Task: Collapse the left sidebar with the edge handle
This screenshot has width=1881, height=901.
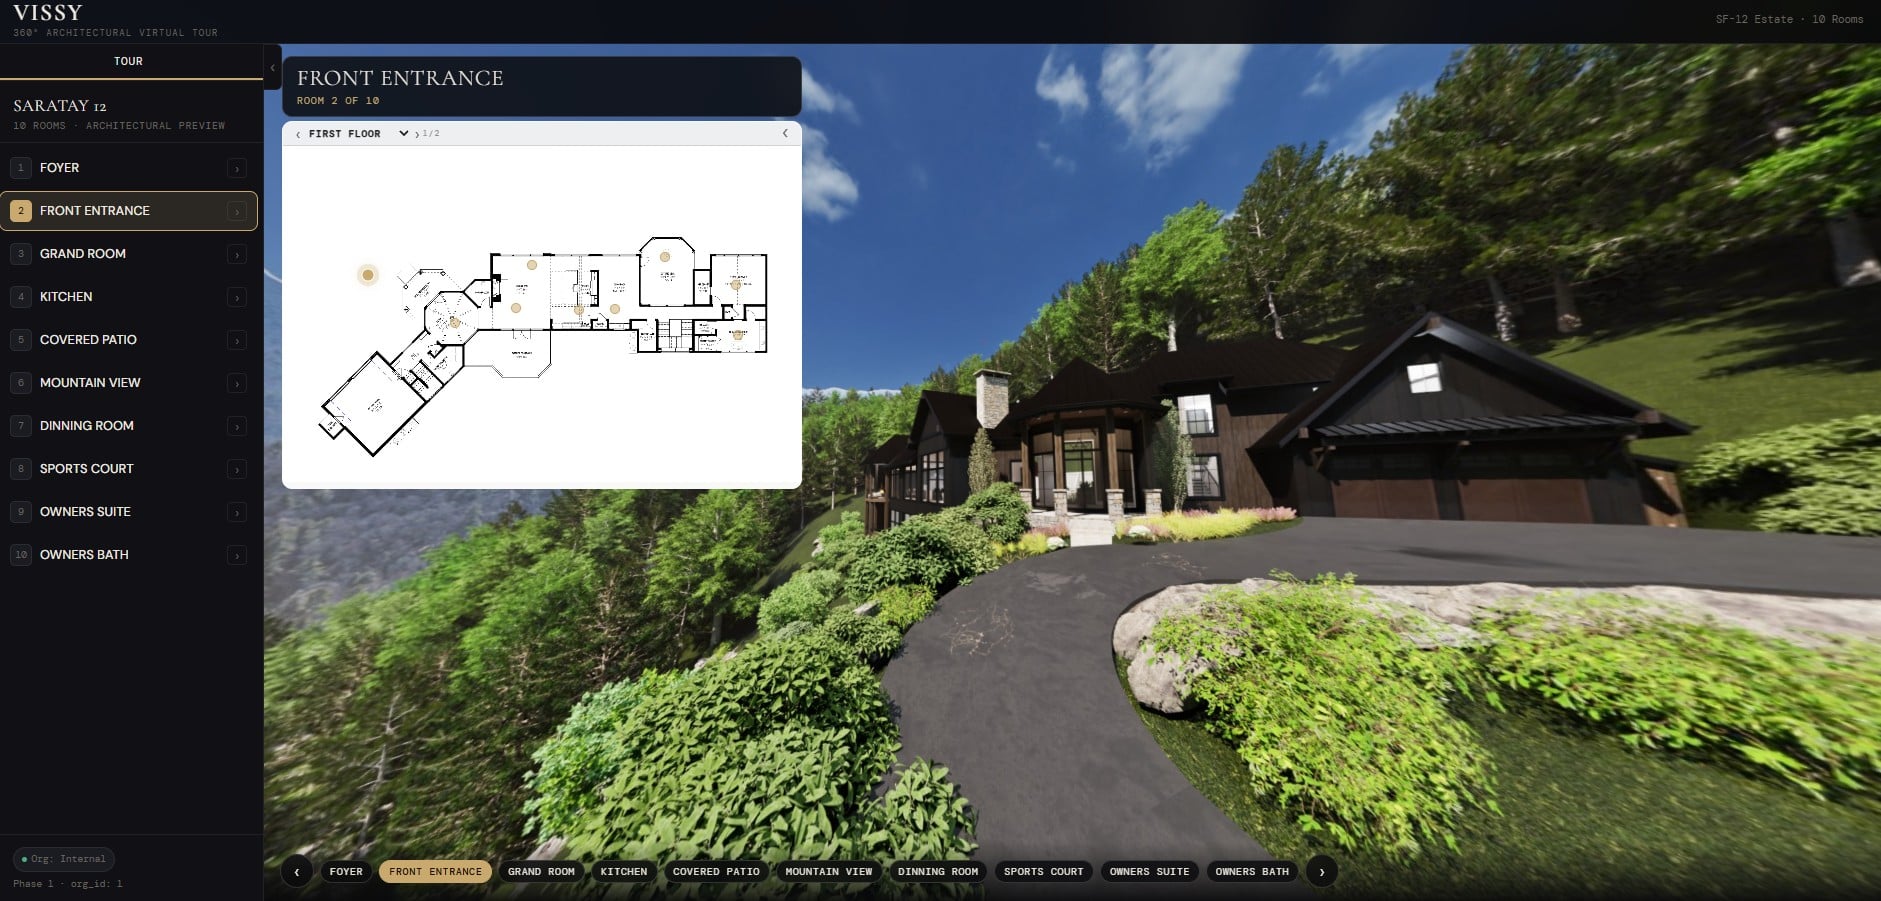Action: point(272,68)
